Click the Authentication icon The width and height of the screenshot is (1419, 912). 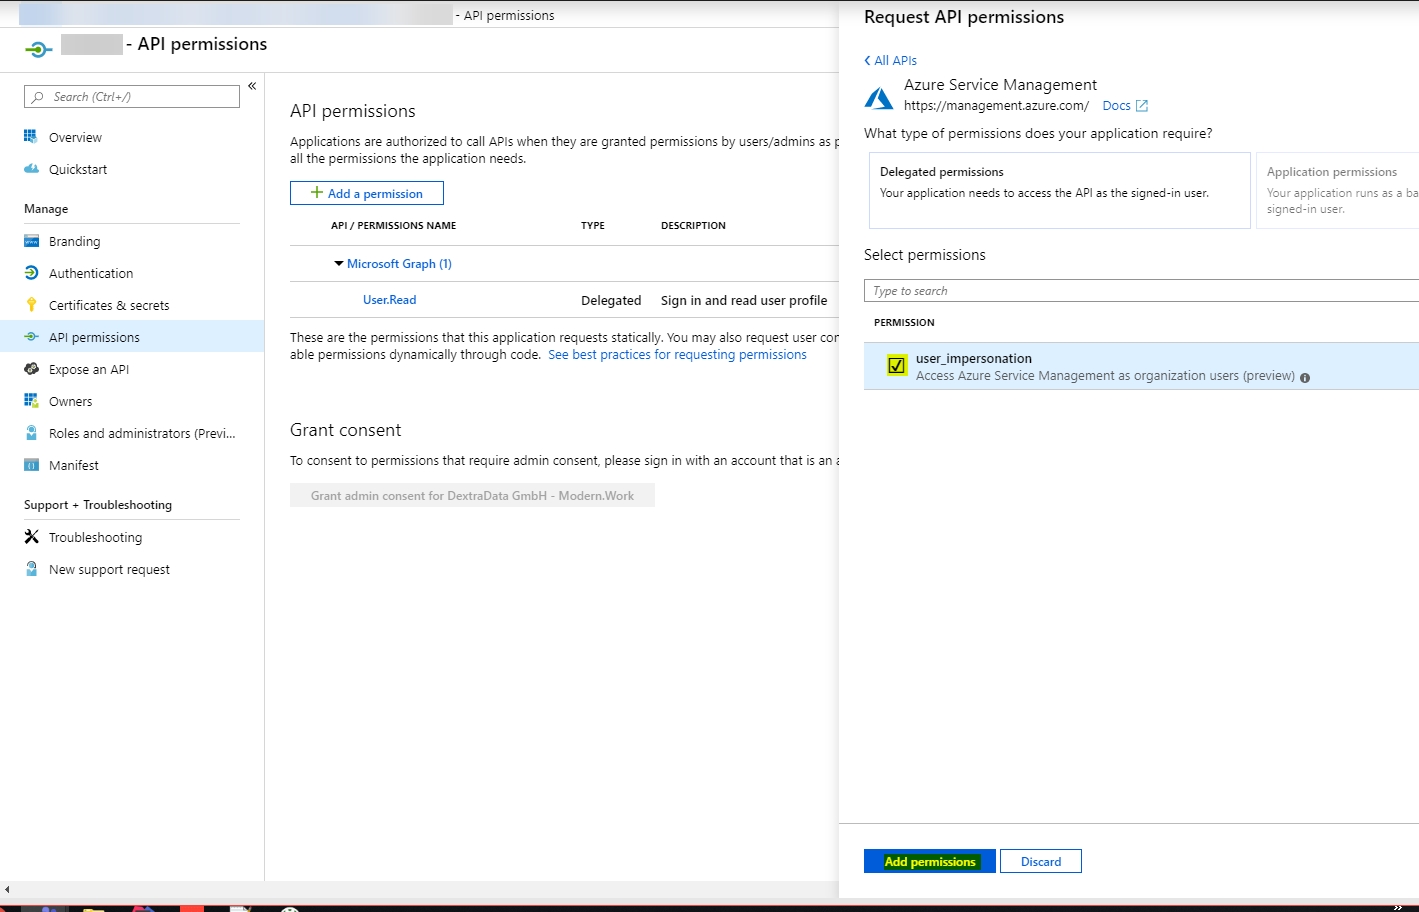coord(31,273)
